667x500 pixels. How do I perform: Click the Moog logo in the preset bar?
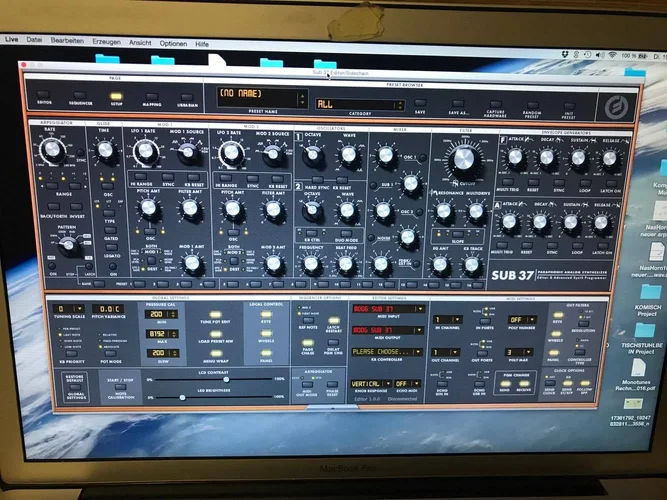(616, 106)
